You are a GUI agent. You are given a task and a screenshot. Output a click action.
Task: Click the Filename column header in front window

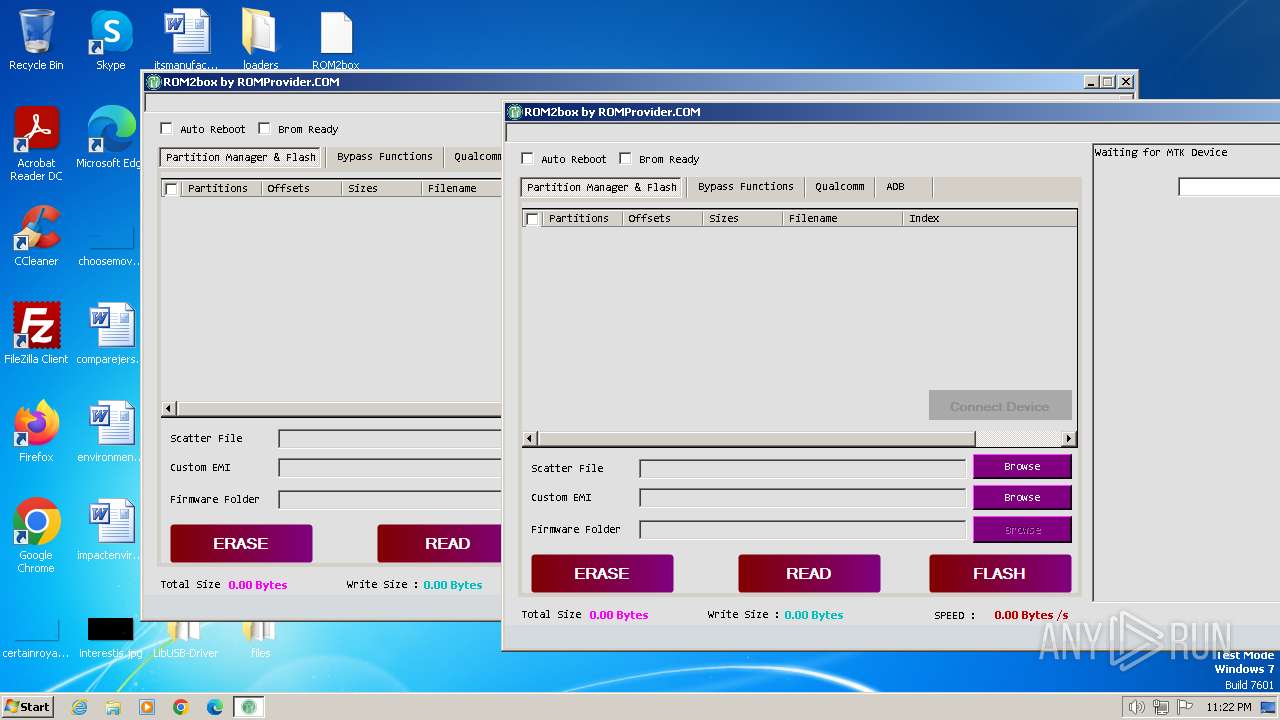tap(843, 218)
